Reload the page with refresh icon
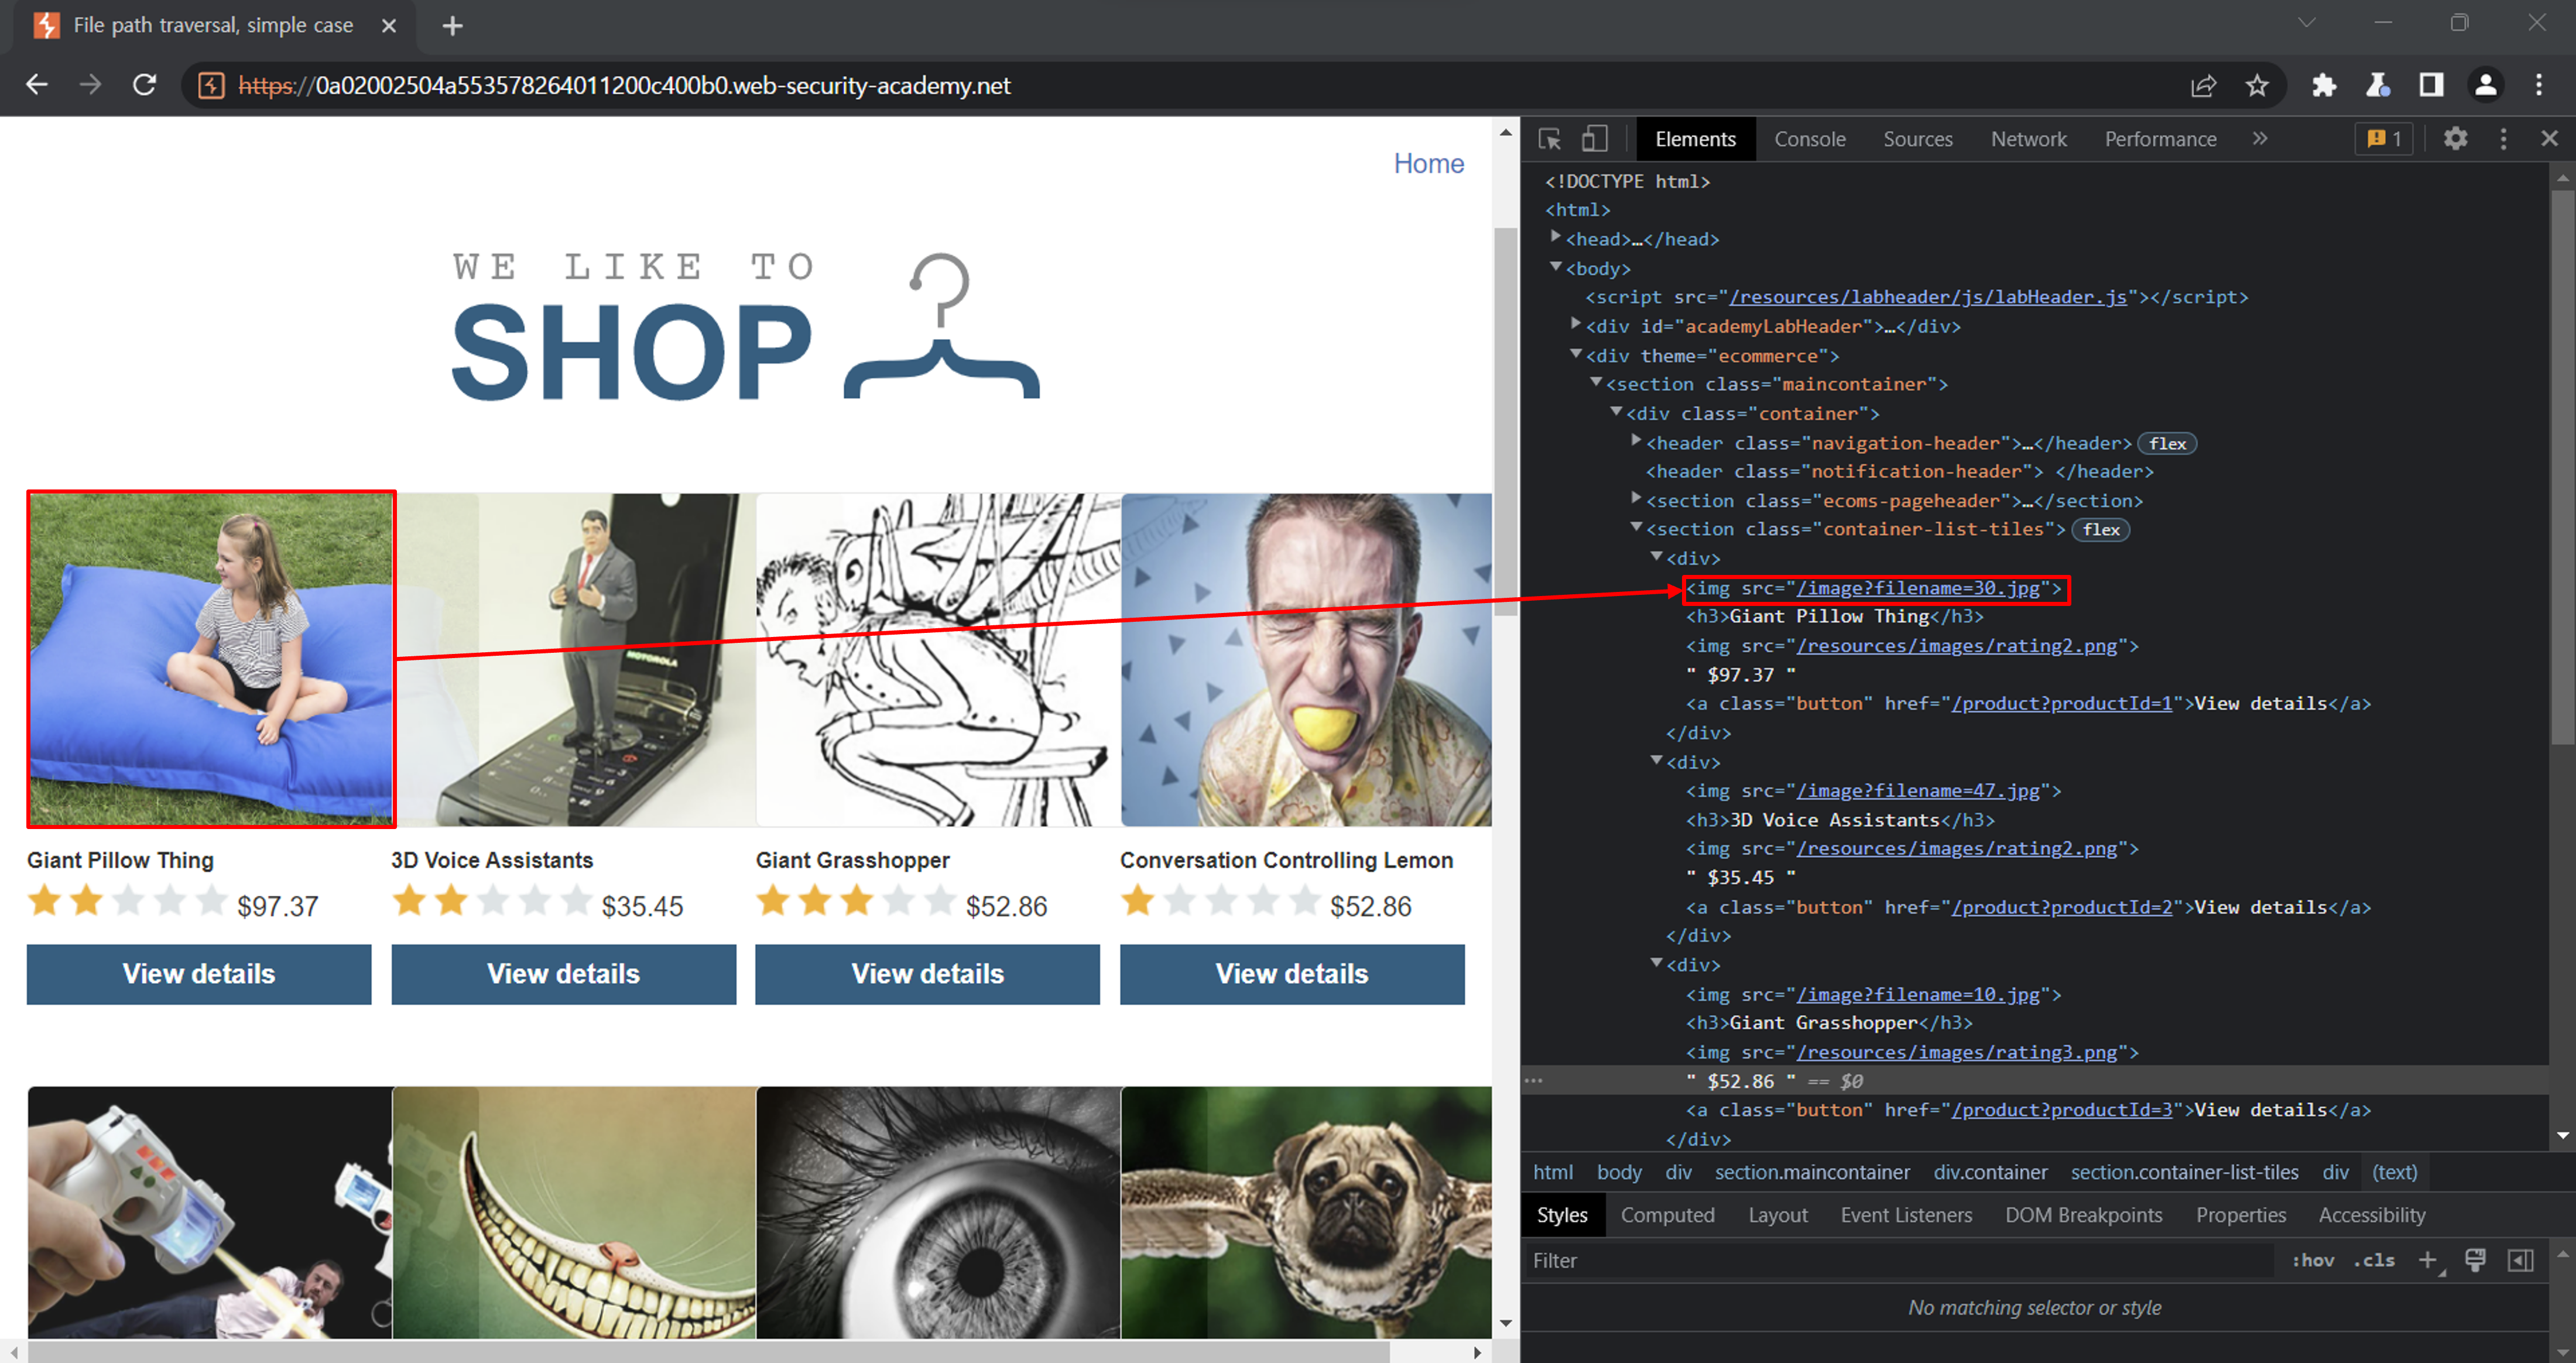The height and width of the screenshot is (1363, 2576). click(145, 85)
